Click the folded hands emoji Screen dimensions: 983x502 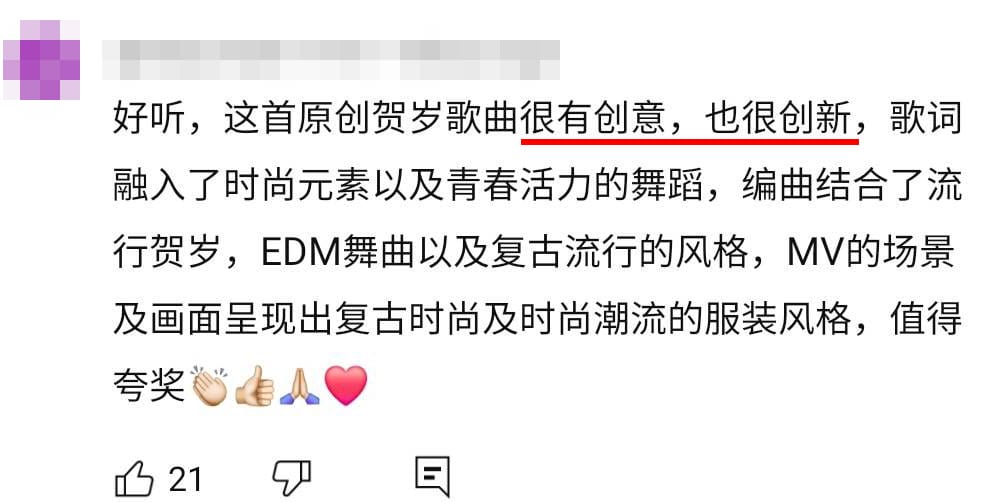click(299, 385)
